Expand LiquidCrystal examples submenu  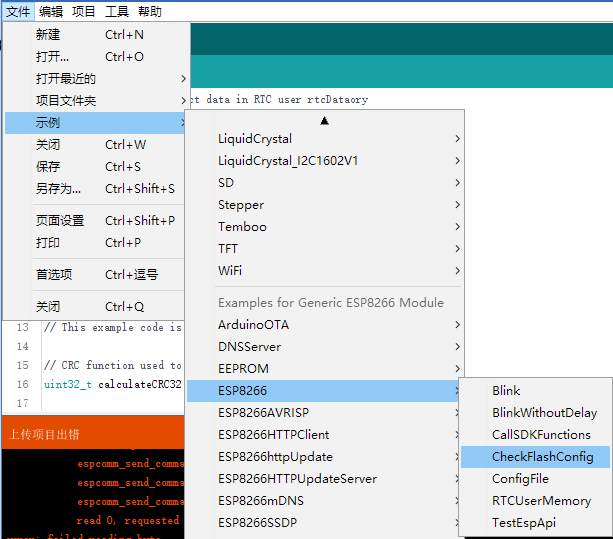(x=324, y=138)
